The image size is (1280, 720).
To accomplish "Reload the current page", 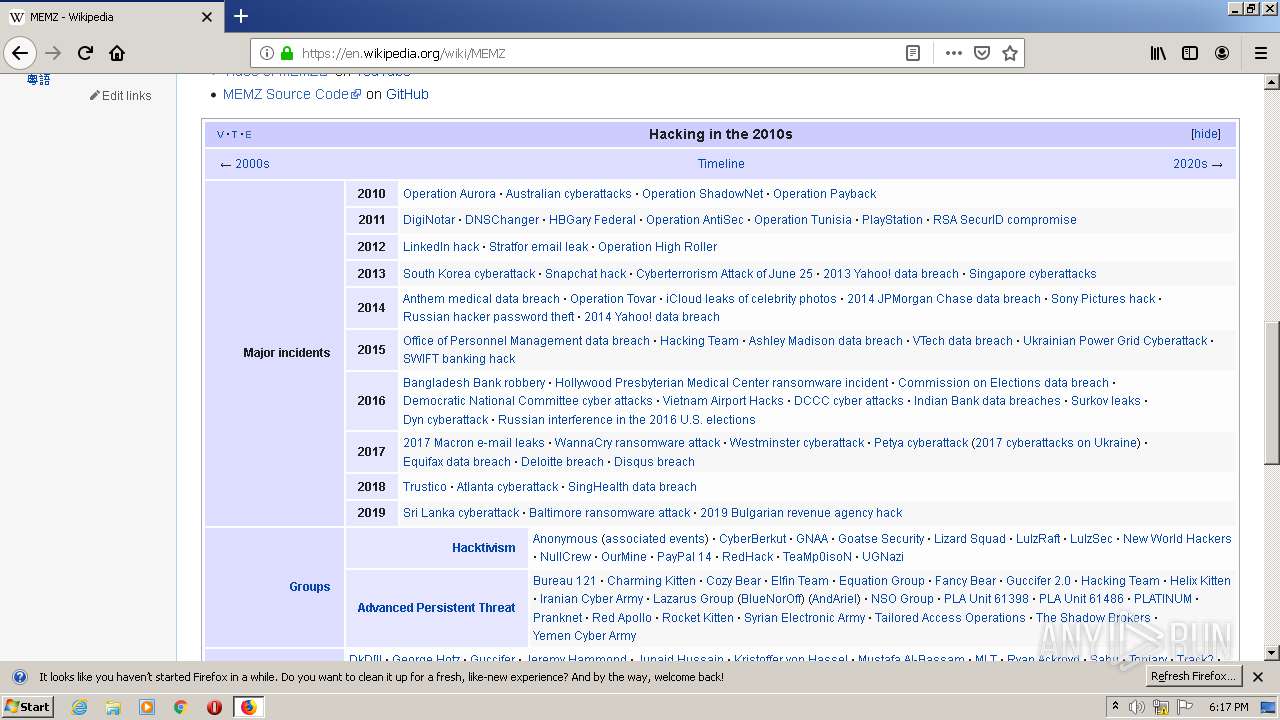I will click(x=85, y=53).
